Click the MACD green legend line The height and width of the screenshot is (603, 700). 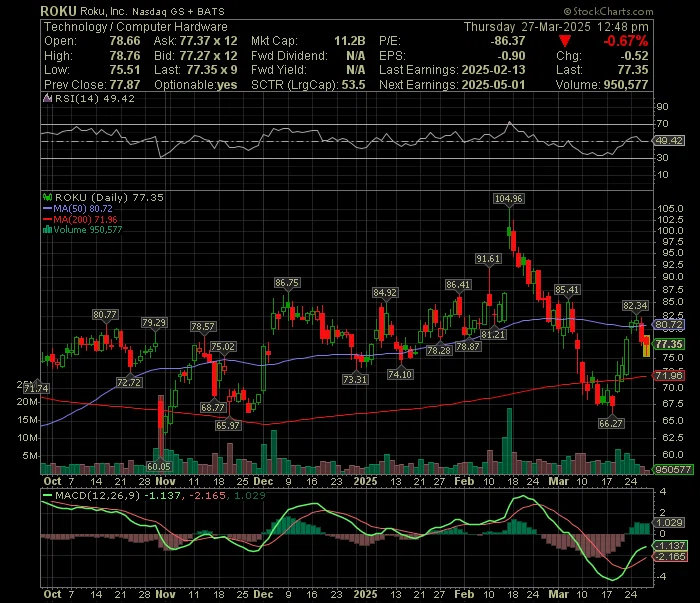(x=47, y=495)
